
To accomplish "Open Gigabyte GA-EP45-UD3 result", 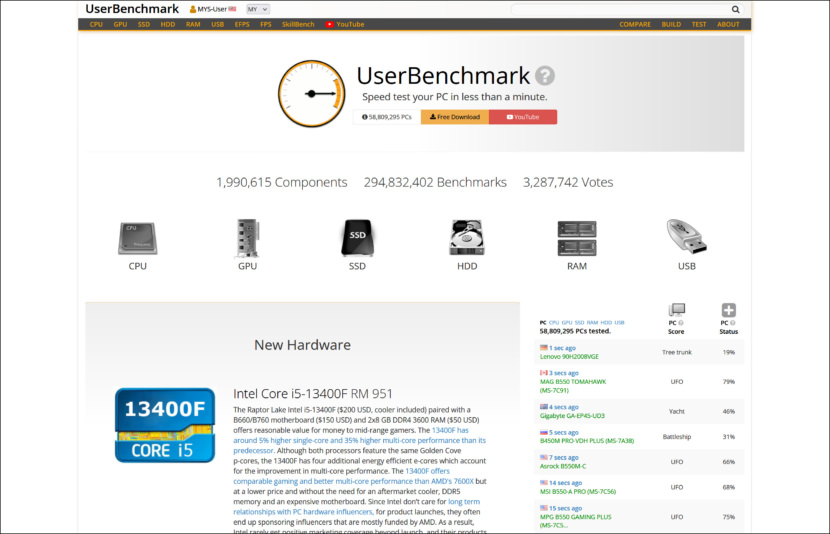I will pyautogui.click(x=572, y=416).
